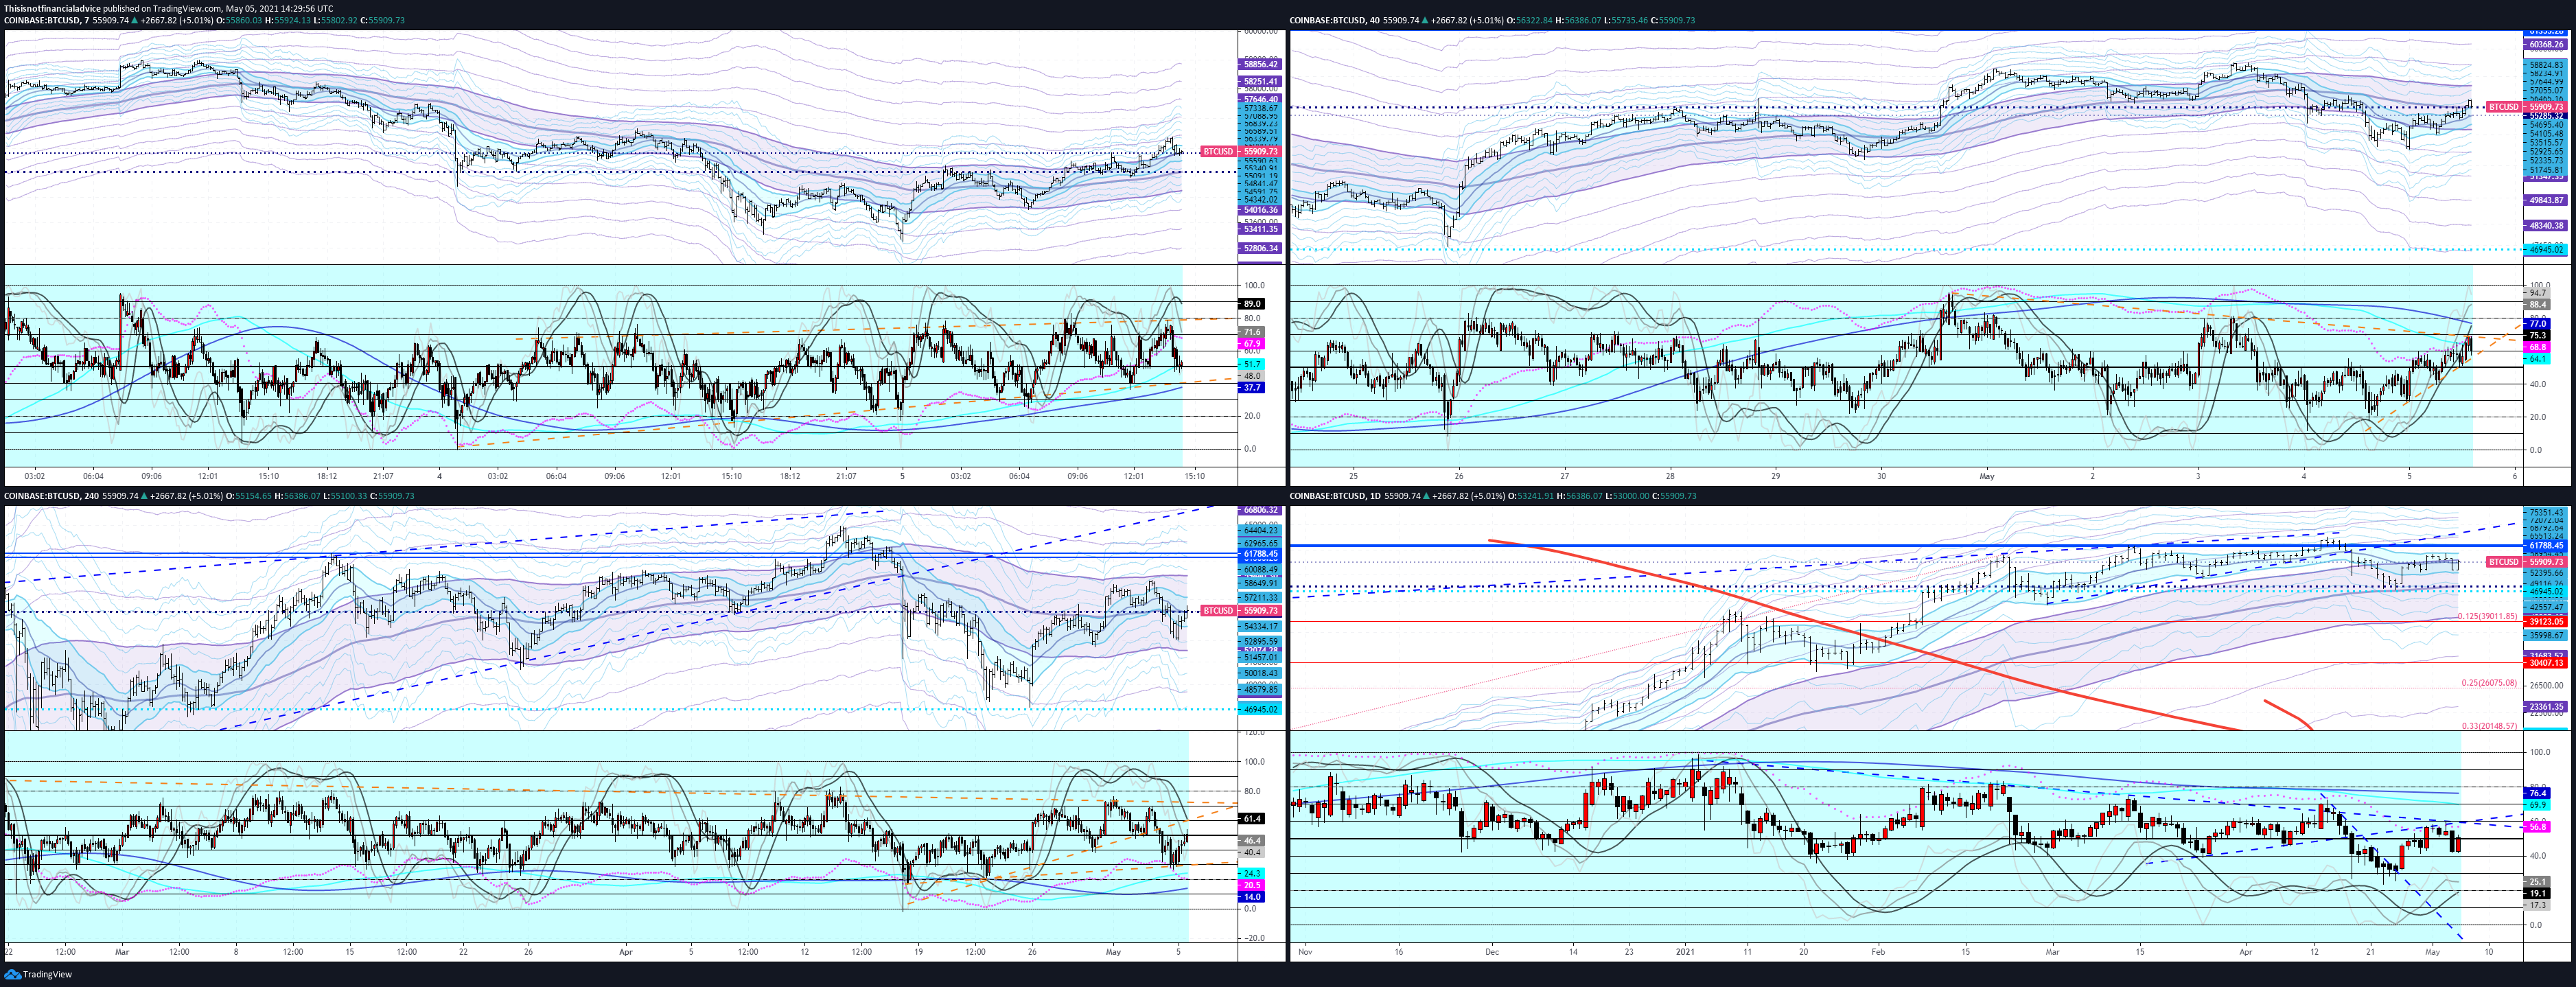Viewport: 2576px width, 987px height.
Task: Click the 56.8 magenta indicator label
Action: click(2538, 828)
